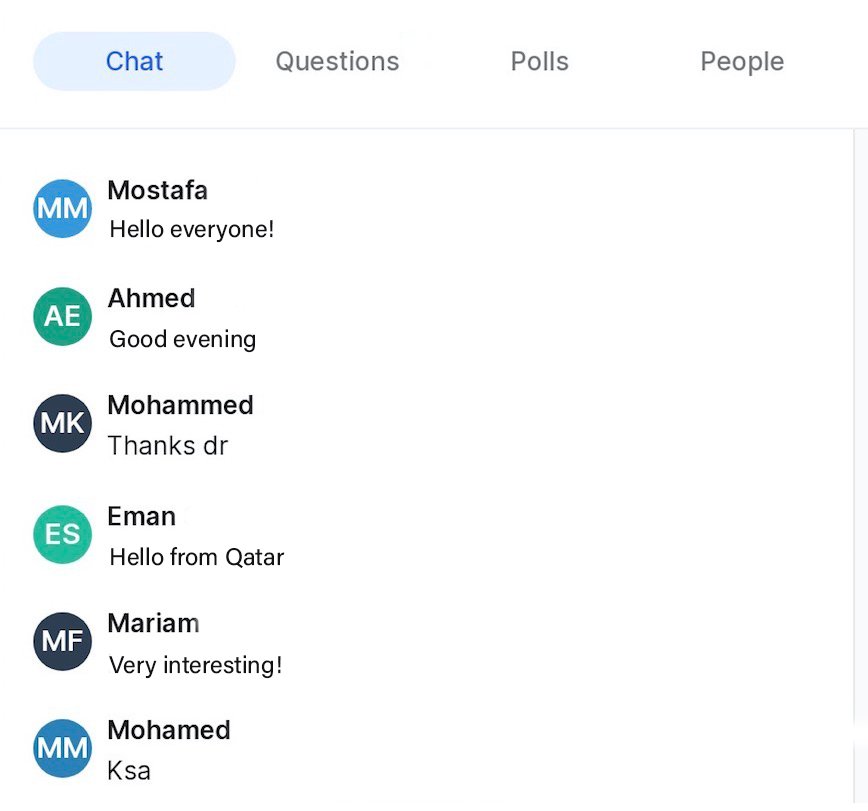Viewport: 868px width, 811px height.
Task: Switch to the Chat tab
Action: click(x=134, y=61)
